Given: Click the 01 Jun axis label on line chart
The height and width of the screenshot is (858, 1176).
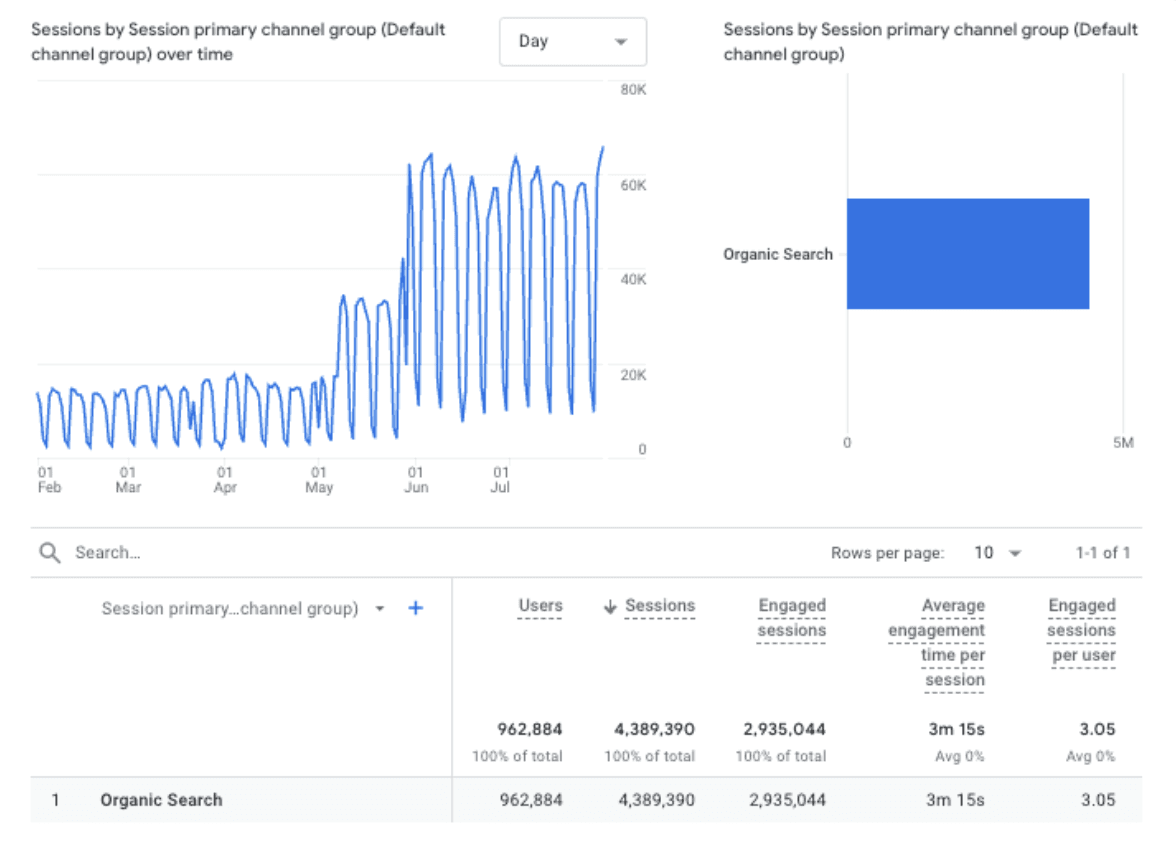Looking at the screenshot, I should coord(416,480).
